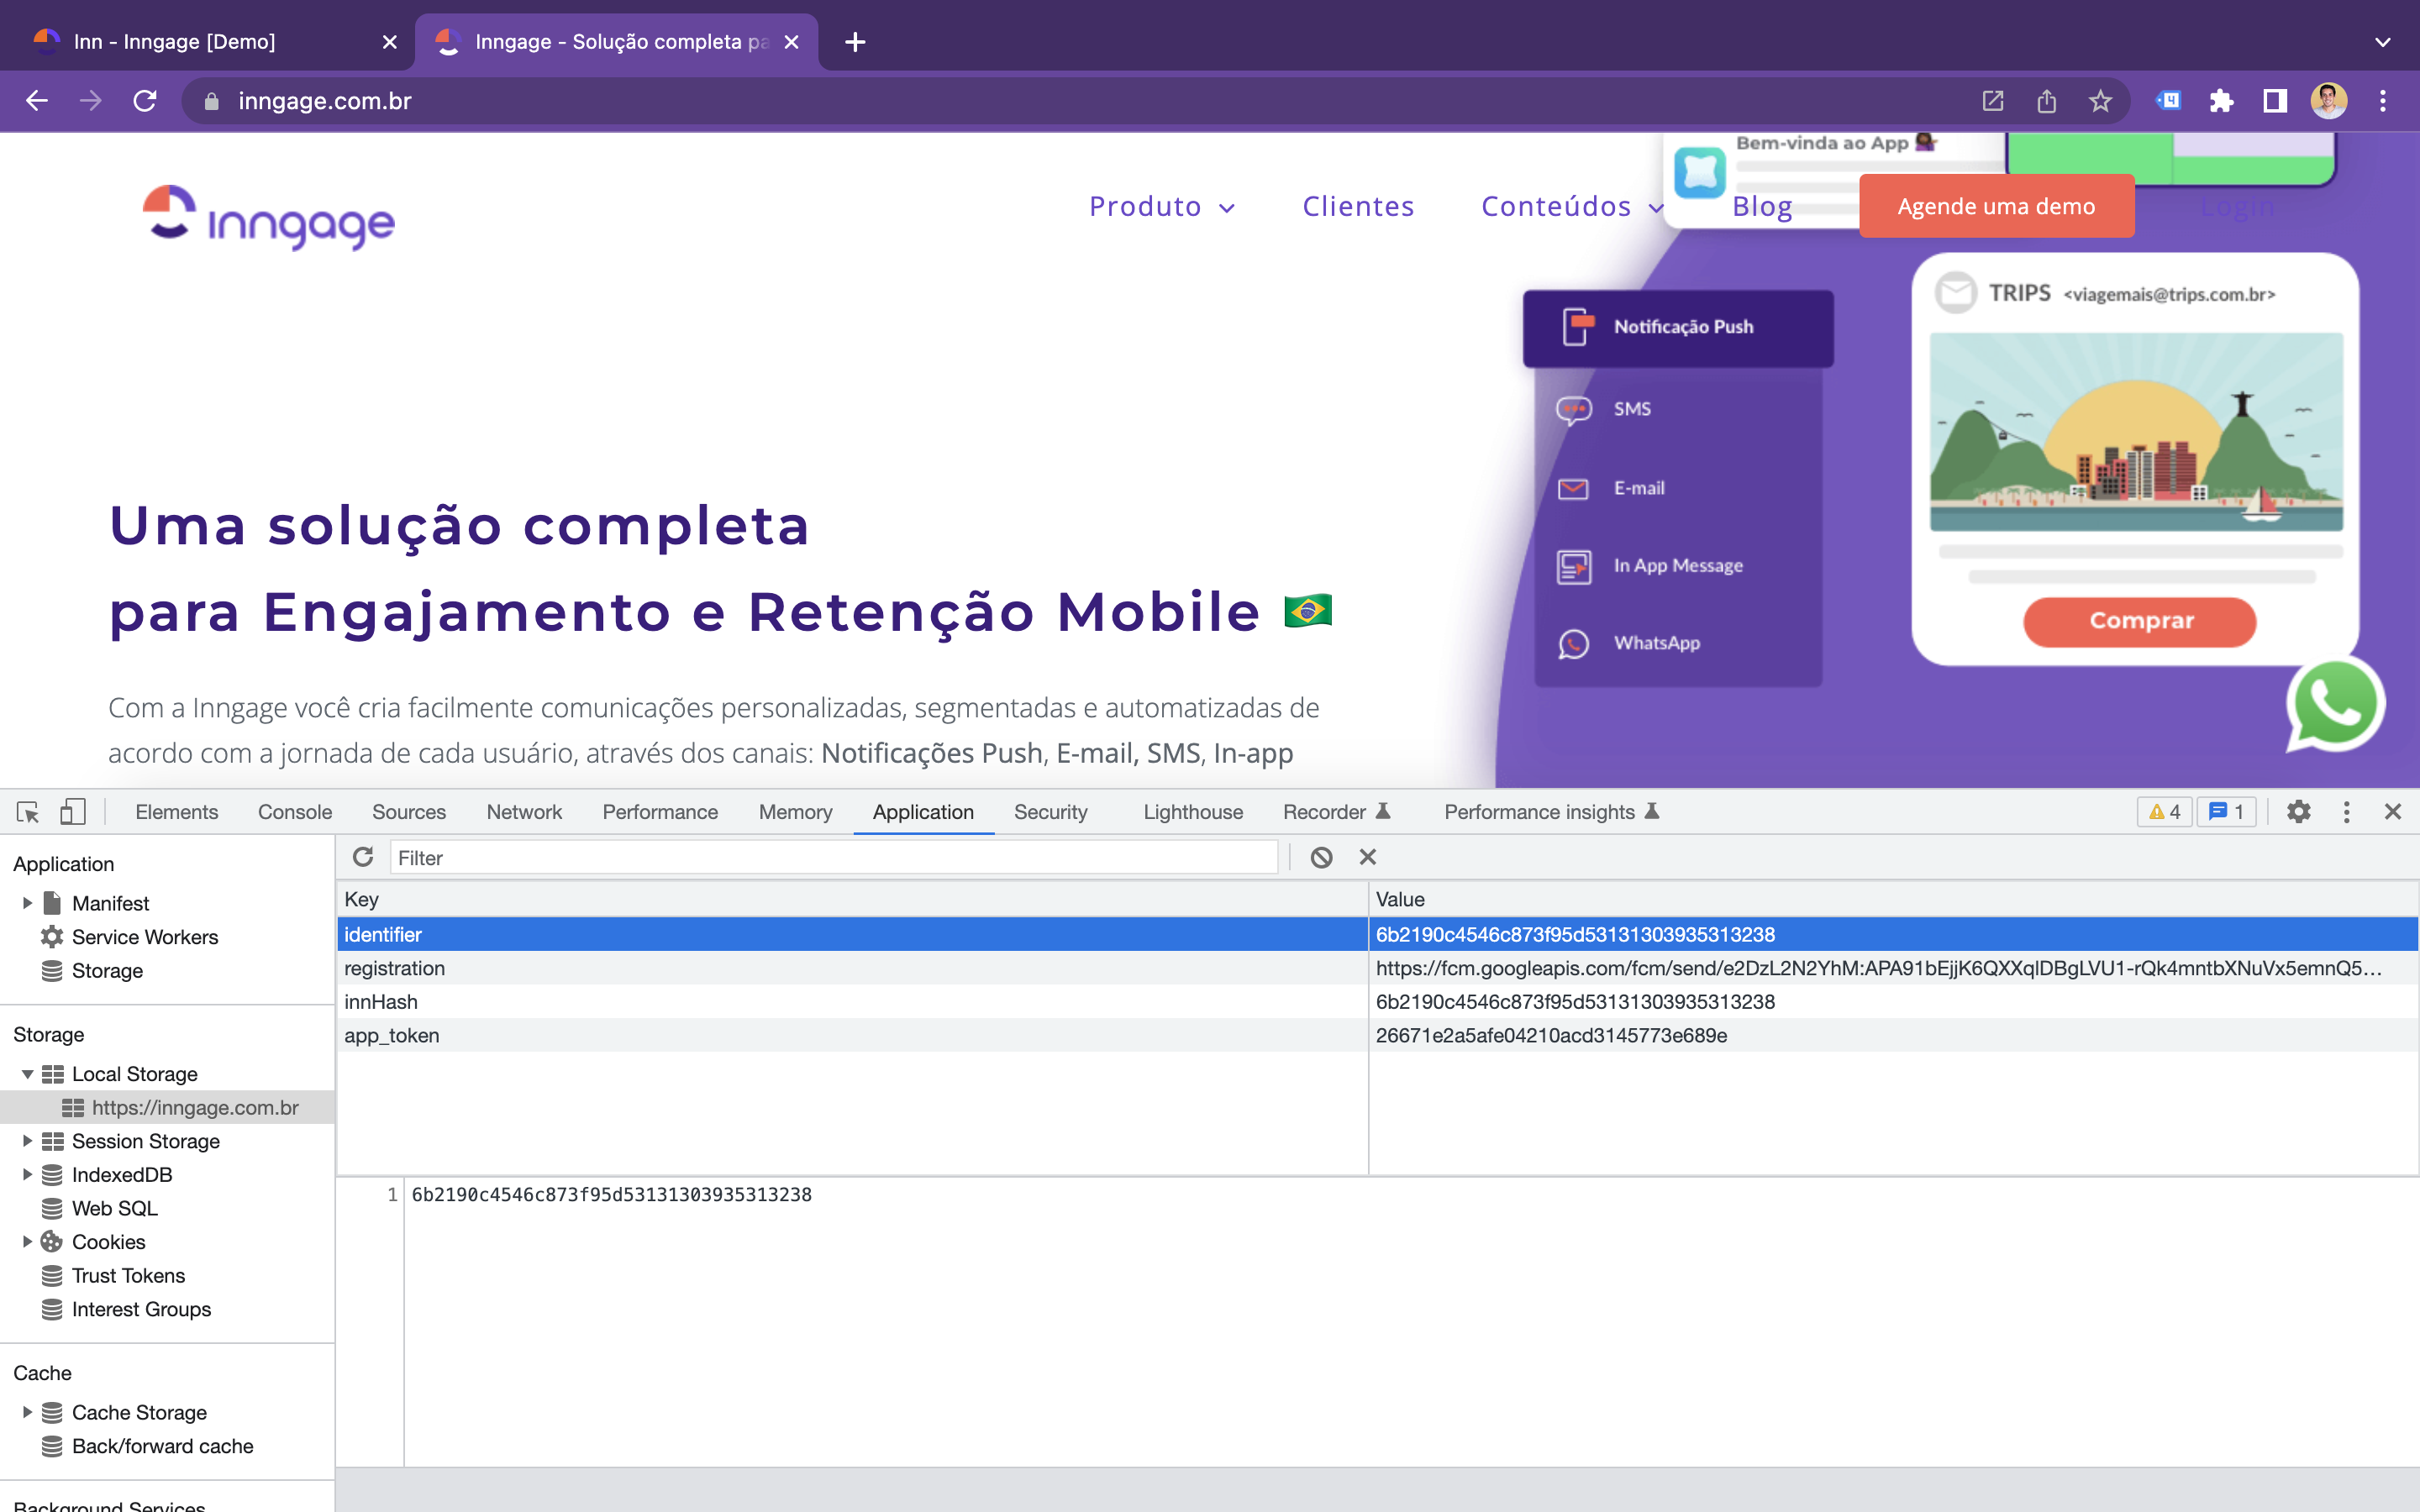Switch to the Console tab
Viewport: 2420px width, 1512px height.
point(294,812)
